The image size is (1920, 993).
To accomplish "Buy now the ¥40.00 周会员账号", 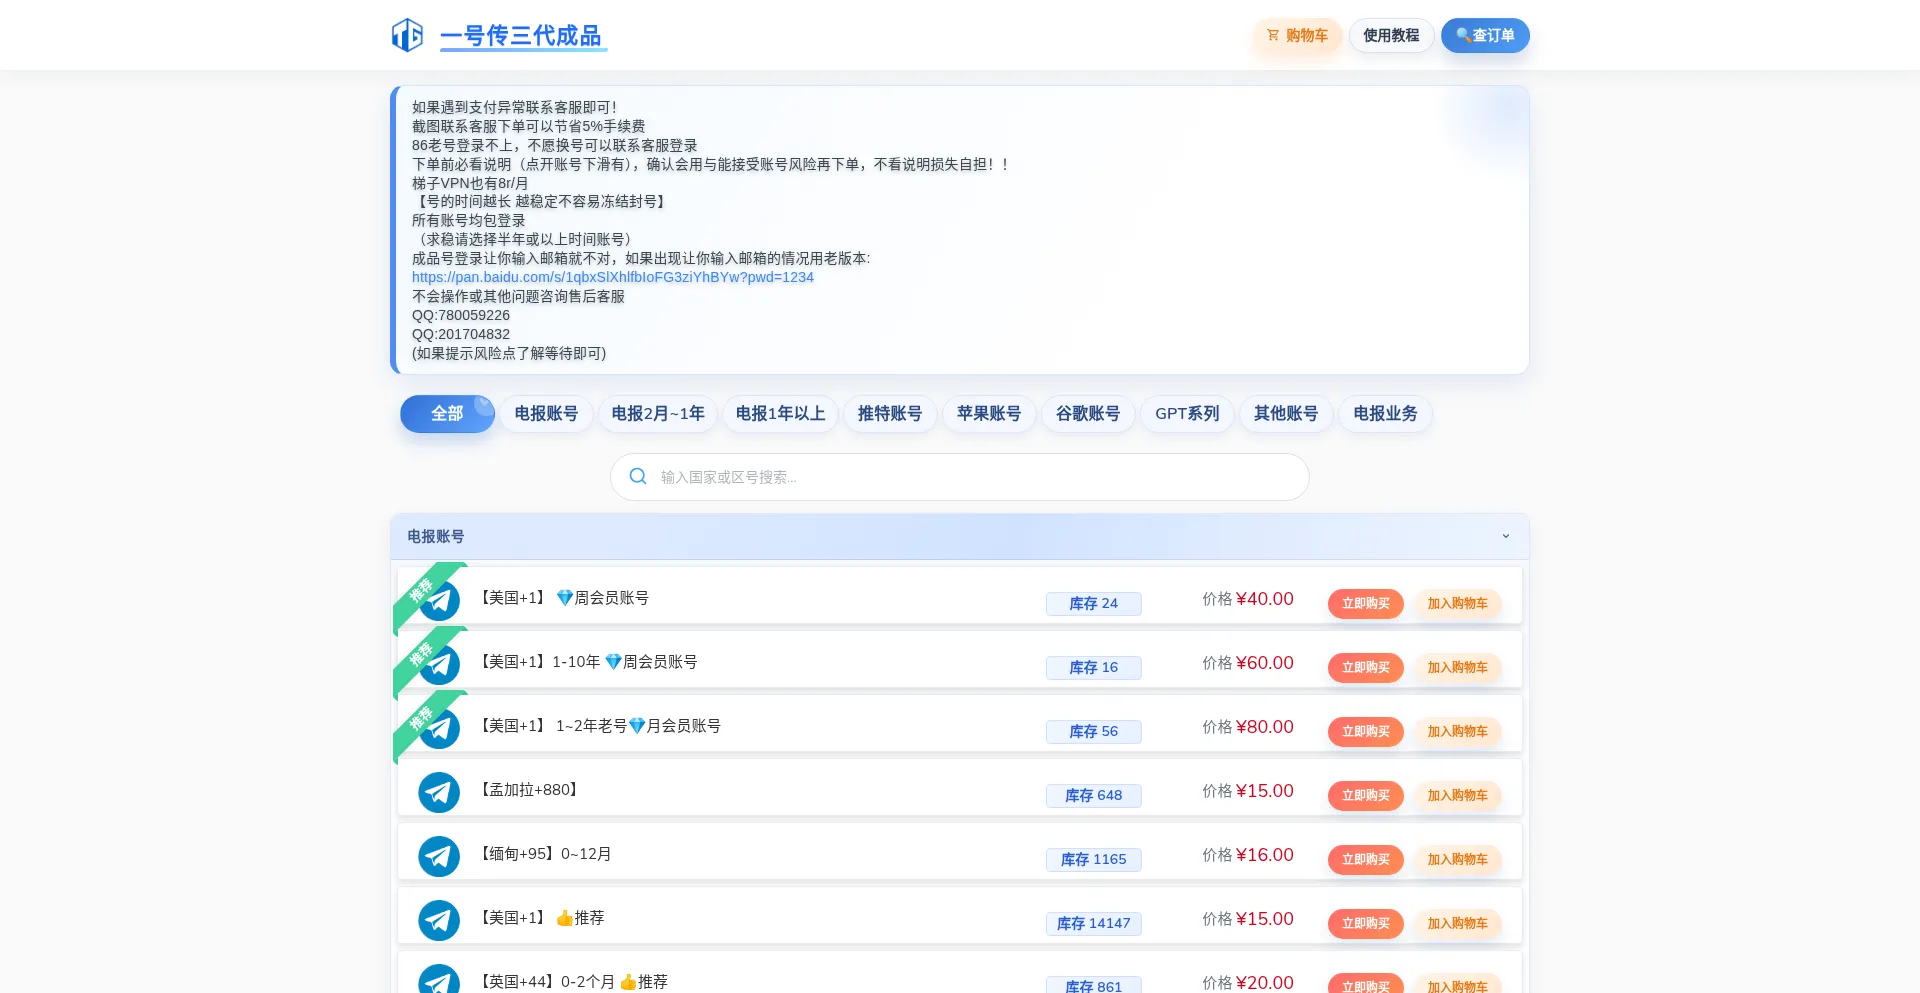I will [x=1366, y=603].
